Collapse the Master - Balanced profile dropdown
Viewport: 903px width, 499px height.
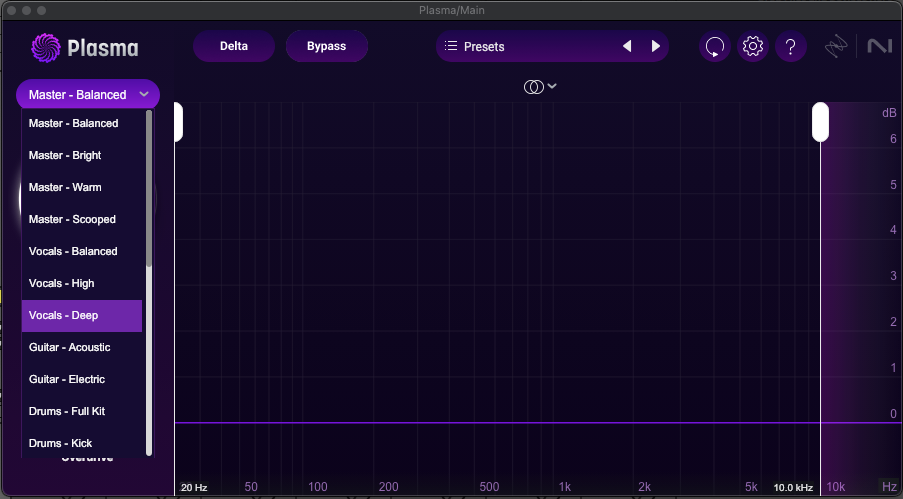(x=88, y=94)
